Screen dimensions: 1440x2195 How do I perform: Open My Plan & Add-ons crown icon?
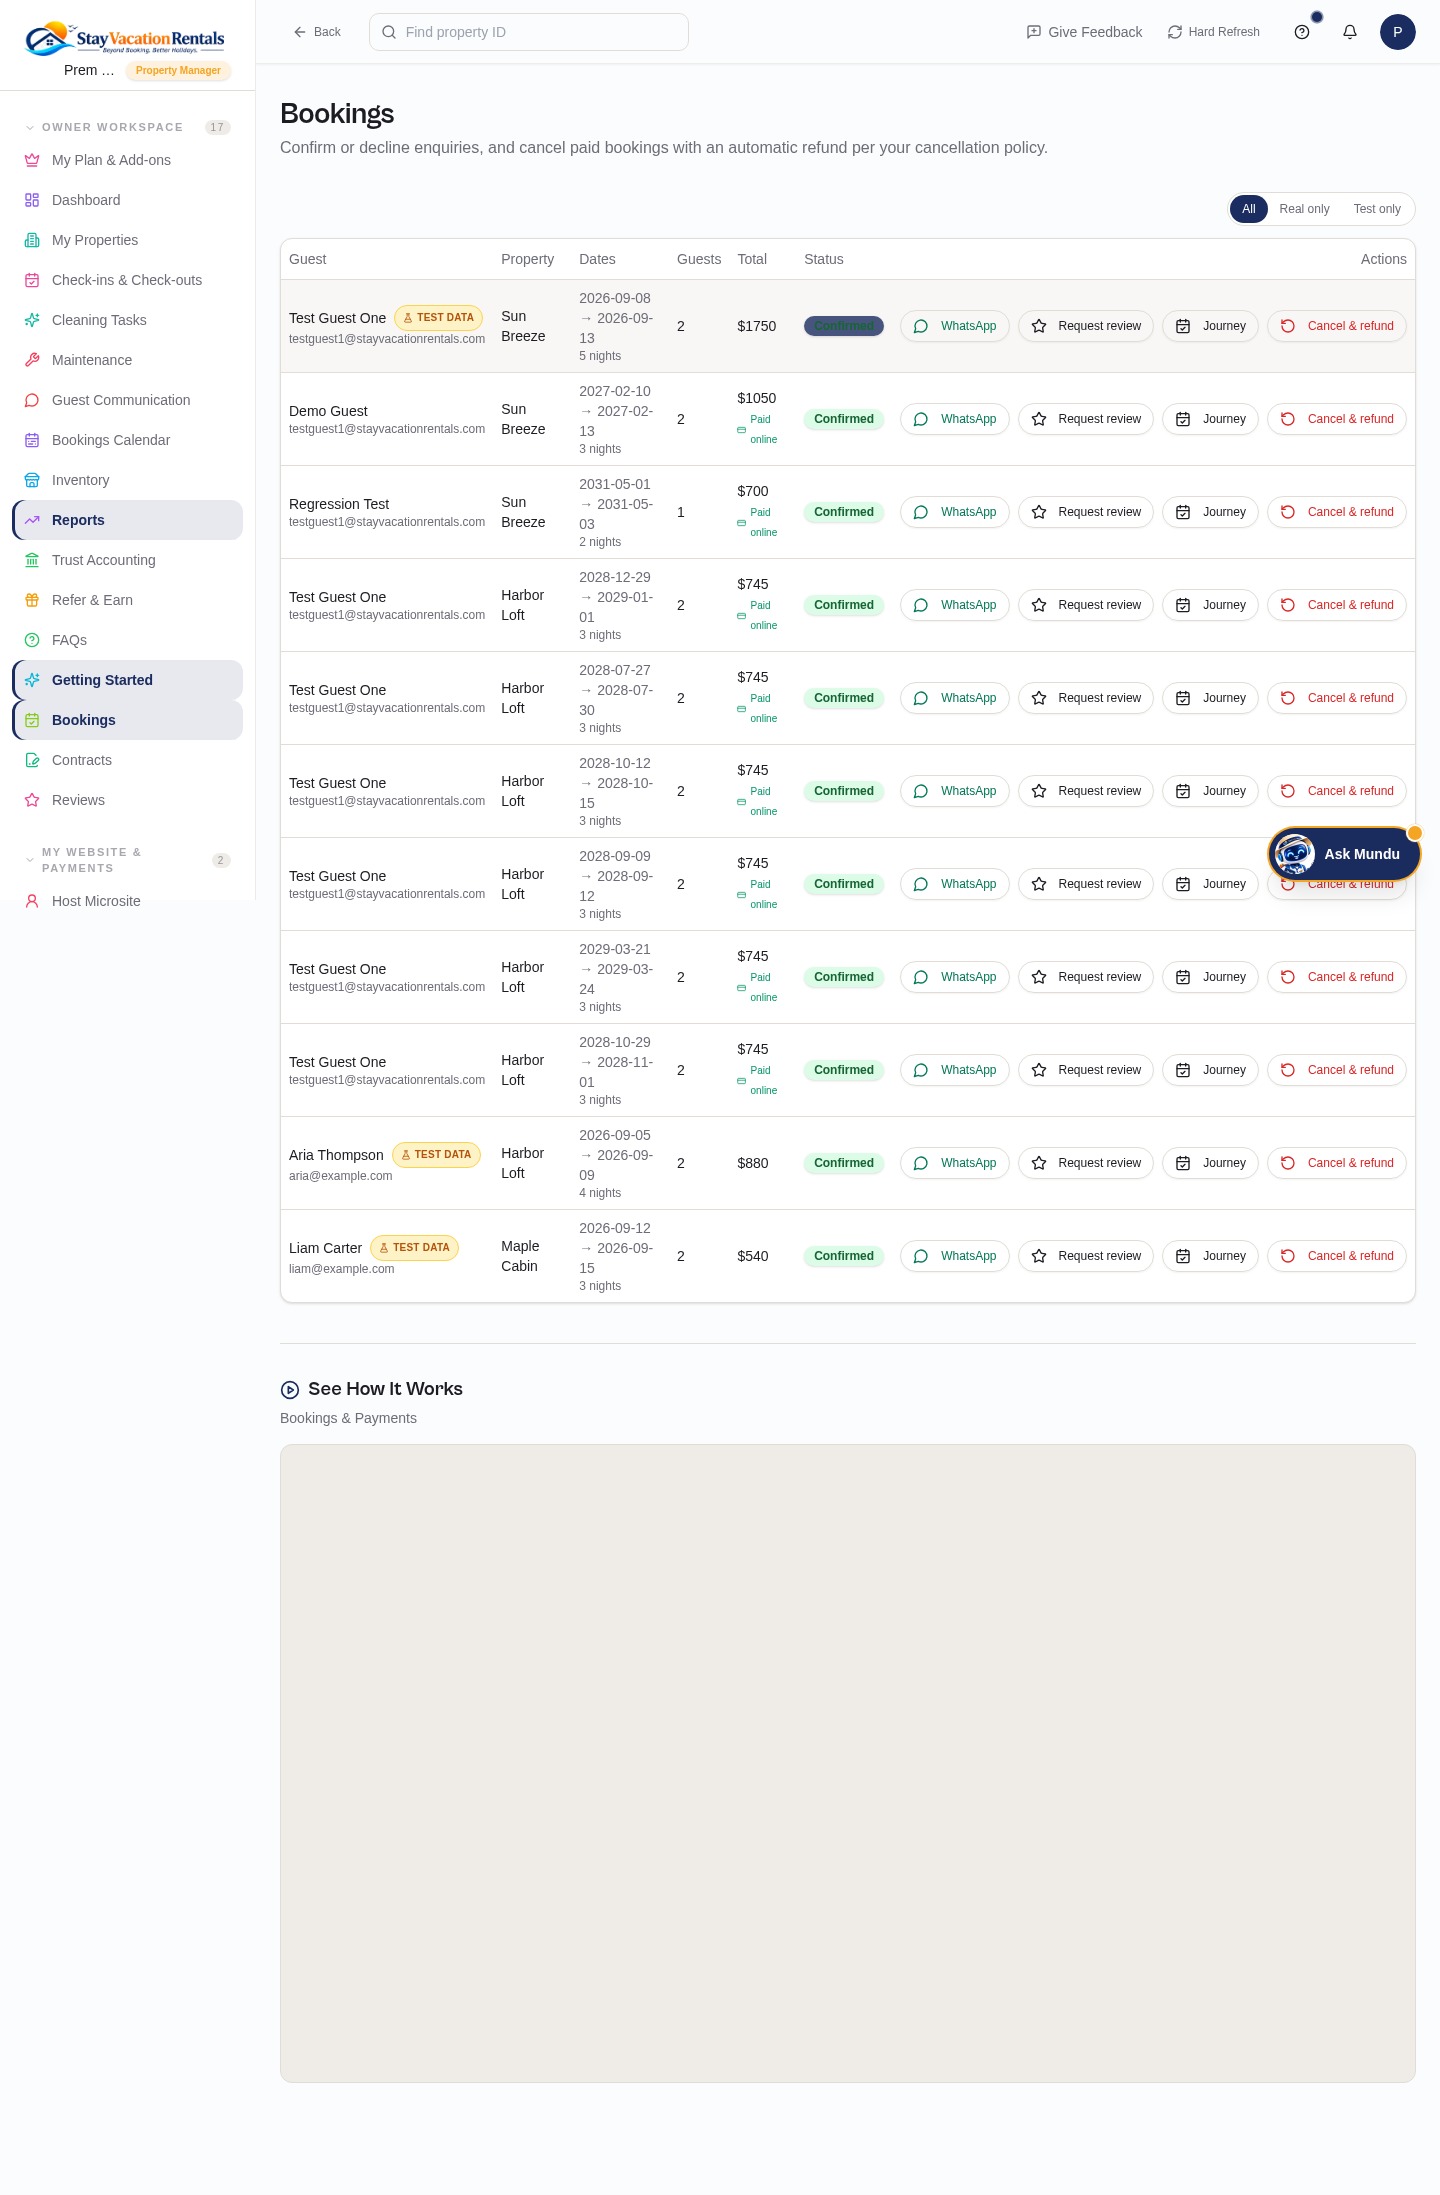[32, 160]
